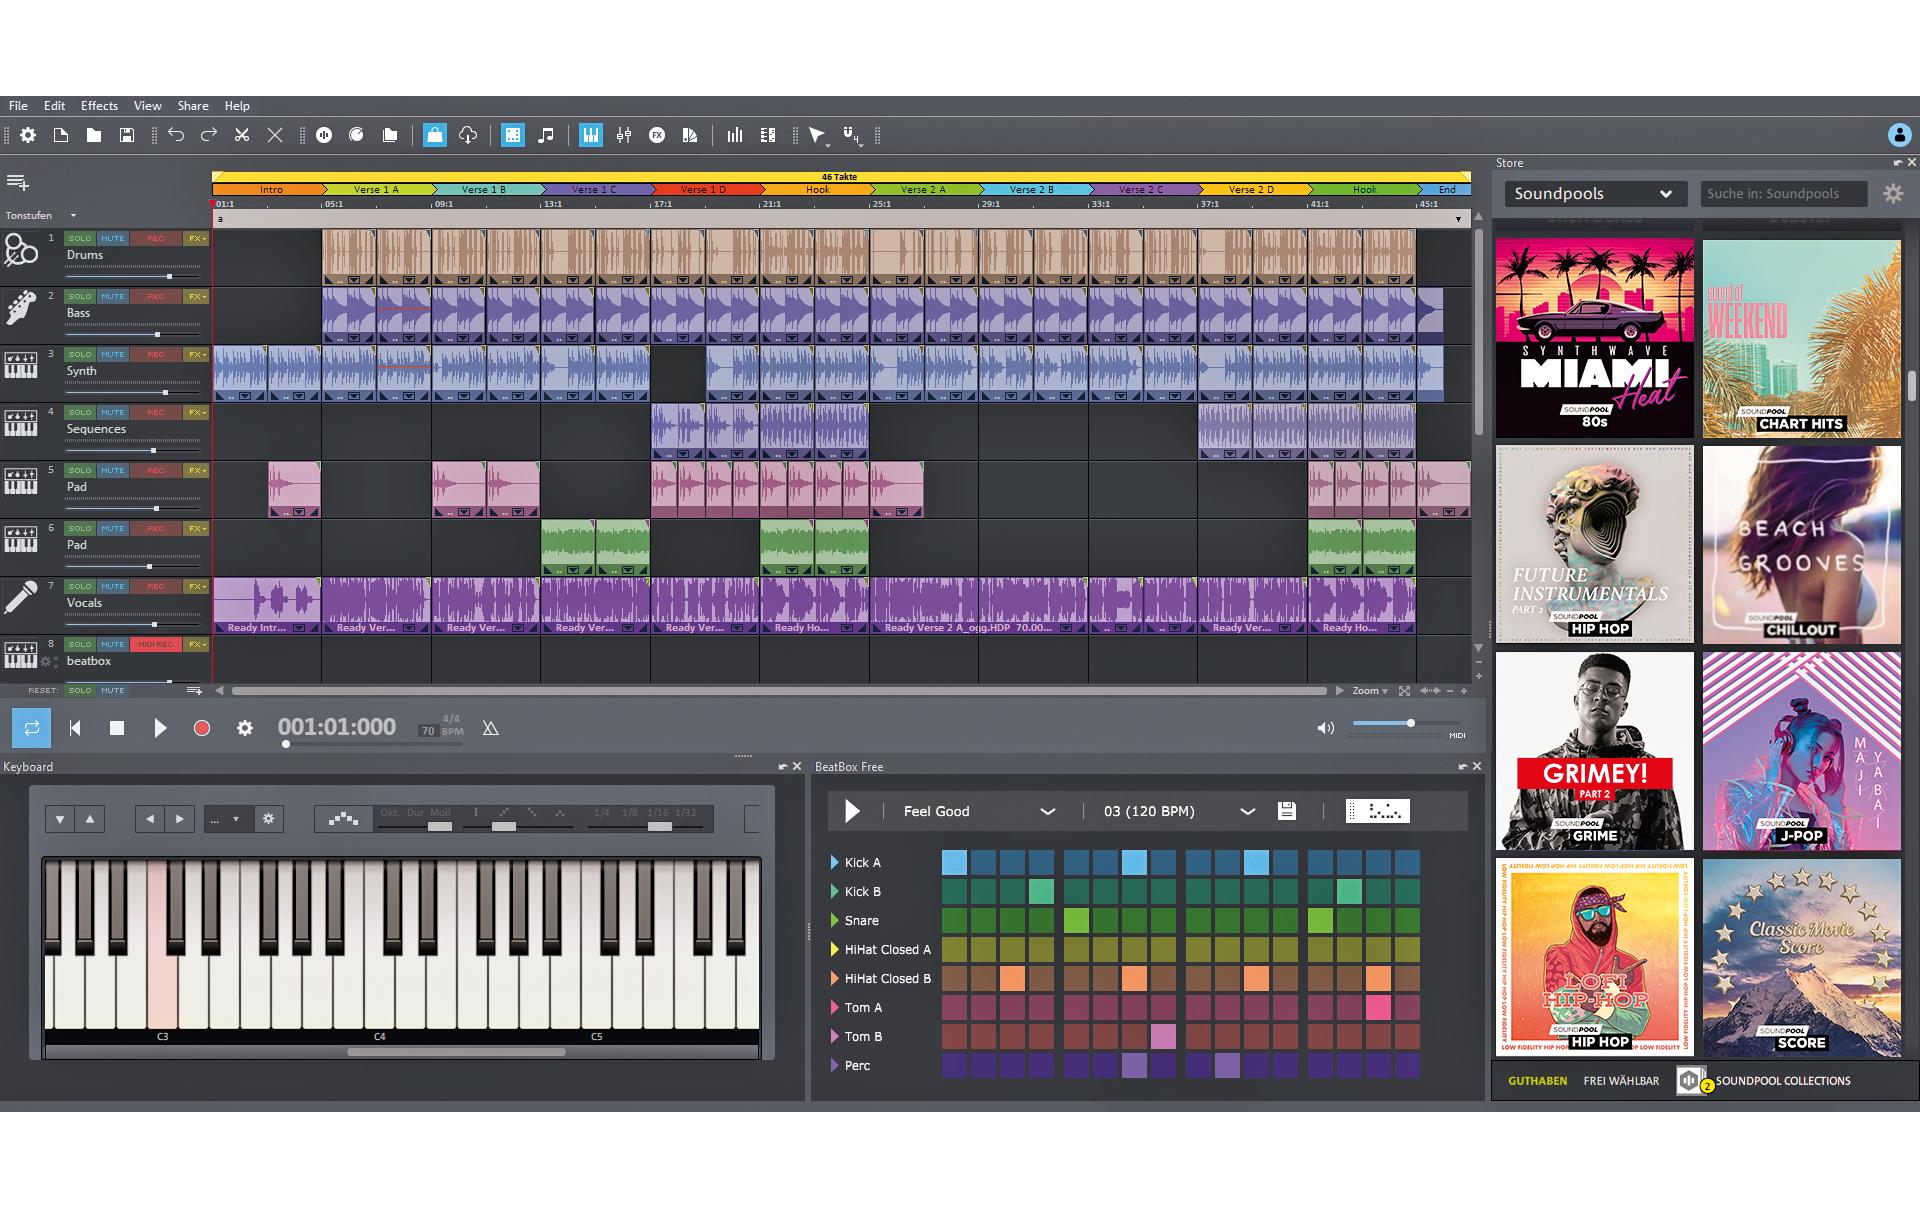Click the position slider under timecode

[x=286, y=744]
